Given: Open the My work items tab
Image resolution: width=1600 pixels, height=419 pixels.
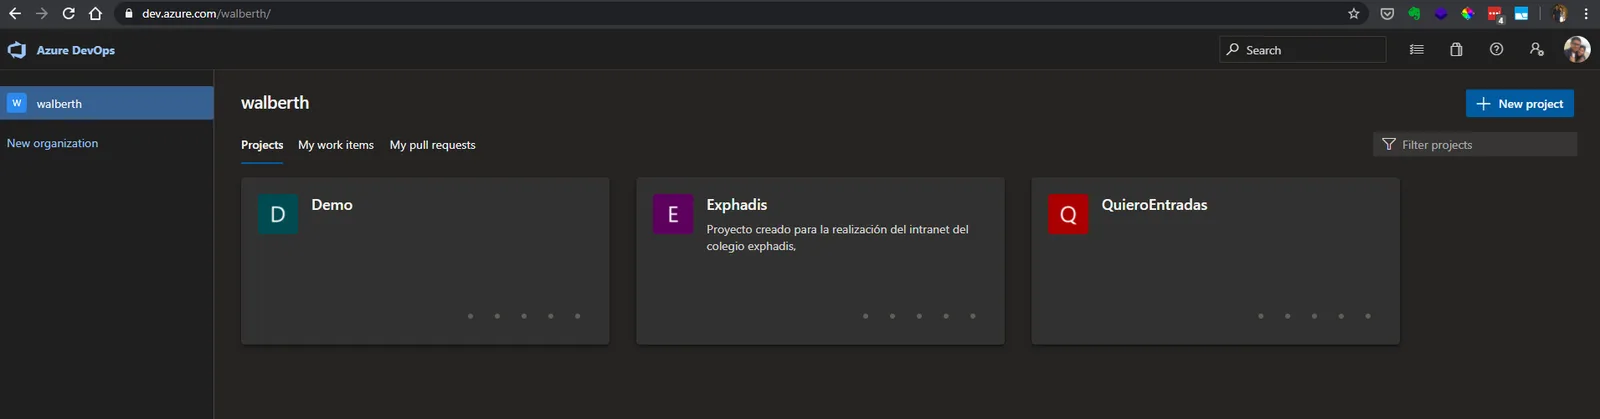Looking at the screenshot, I should pyautogui.click(x=336, y=145).
